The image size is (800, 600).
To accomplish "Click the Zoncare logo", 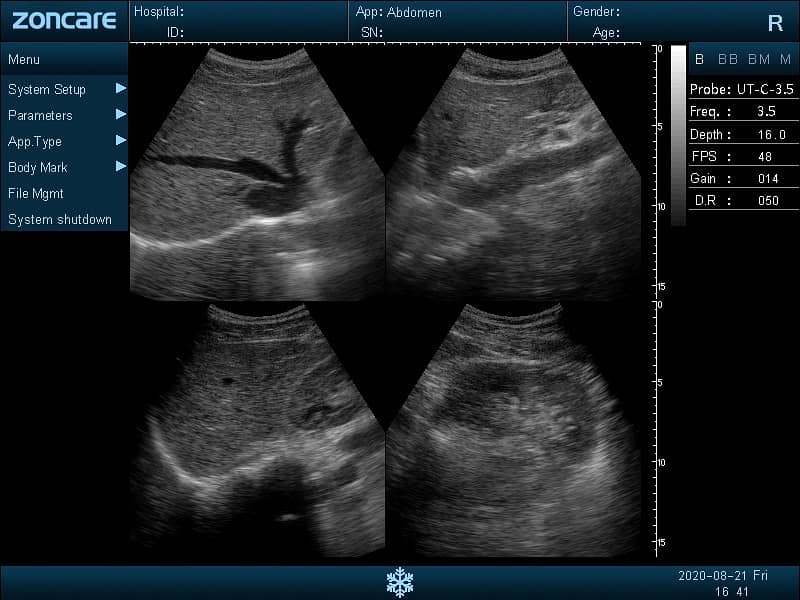I will click(64, 20).
